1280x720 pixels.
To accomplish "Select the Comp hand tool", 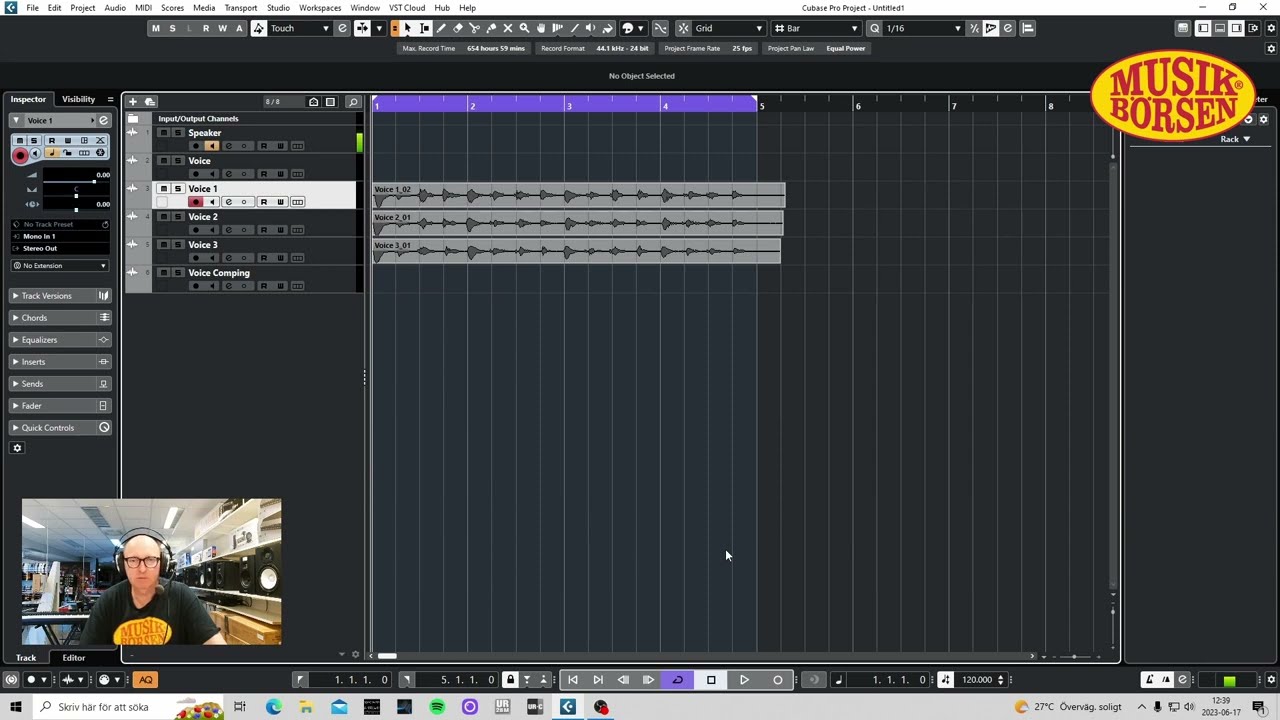I will pos(541,28).
